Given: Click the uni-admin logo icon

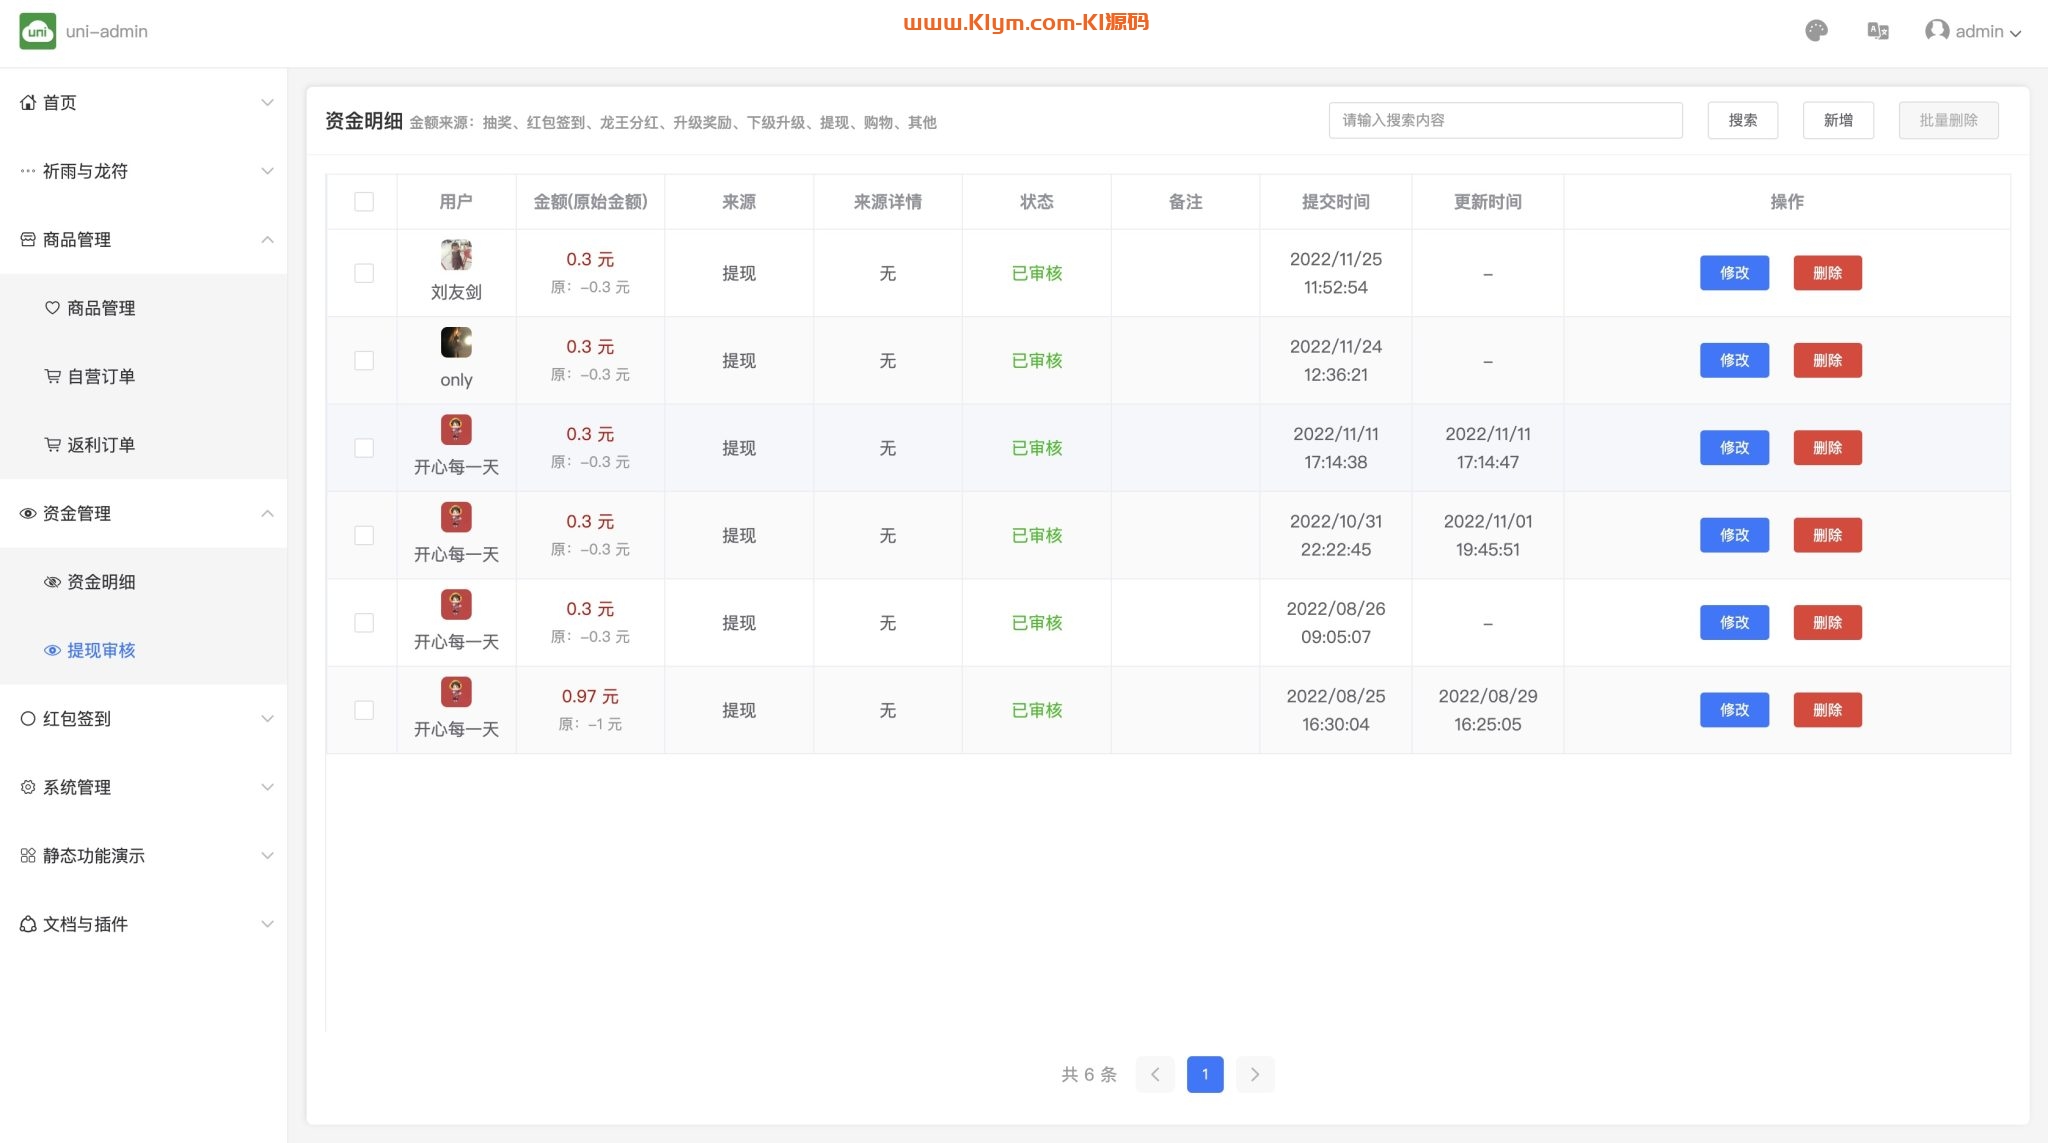Looking at the screenshot, I should pos(37,31).
